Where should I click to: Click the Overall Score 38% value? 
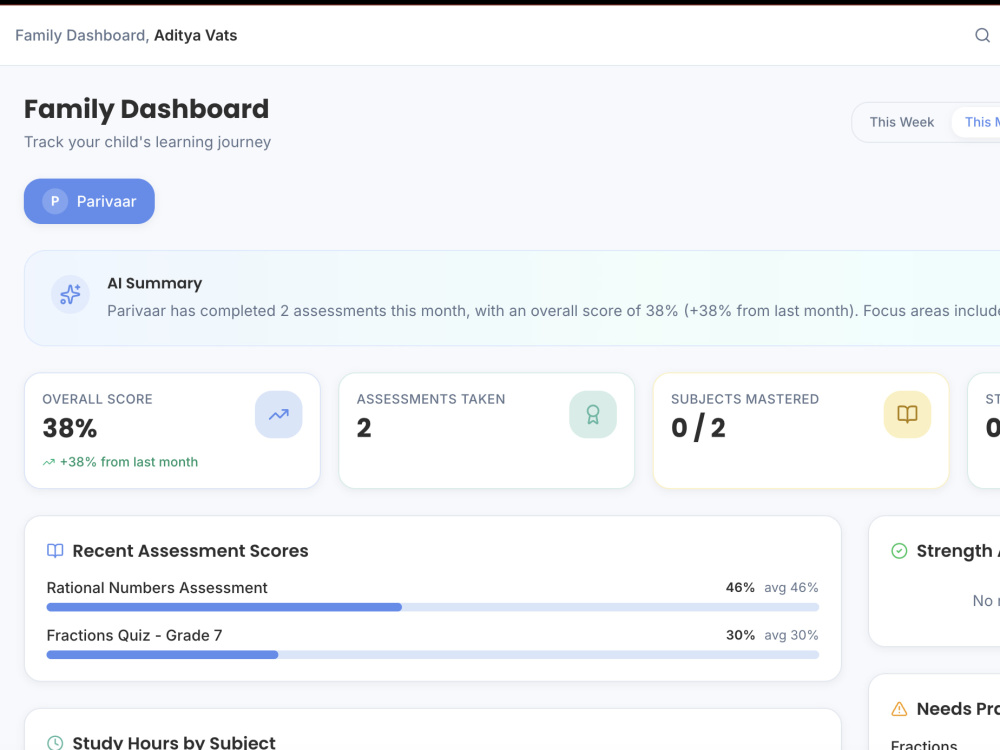(x=70, y=428)
